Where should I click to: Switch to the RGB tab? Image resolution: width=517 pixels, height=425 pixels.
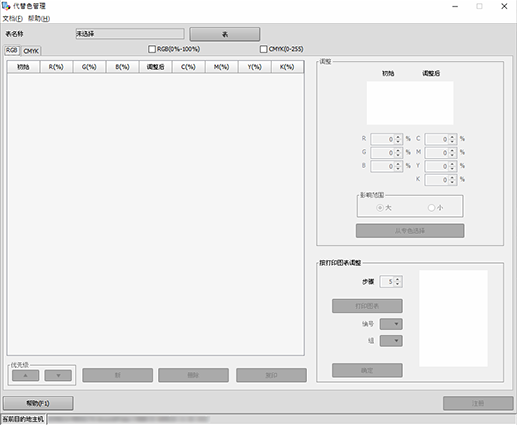[x=12, y=50]
